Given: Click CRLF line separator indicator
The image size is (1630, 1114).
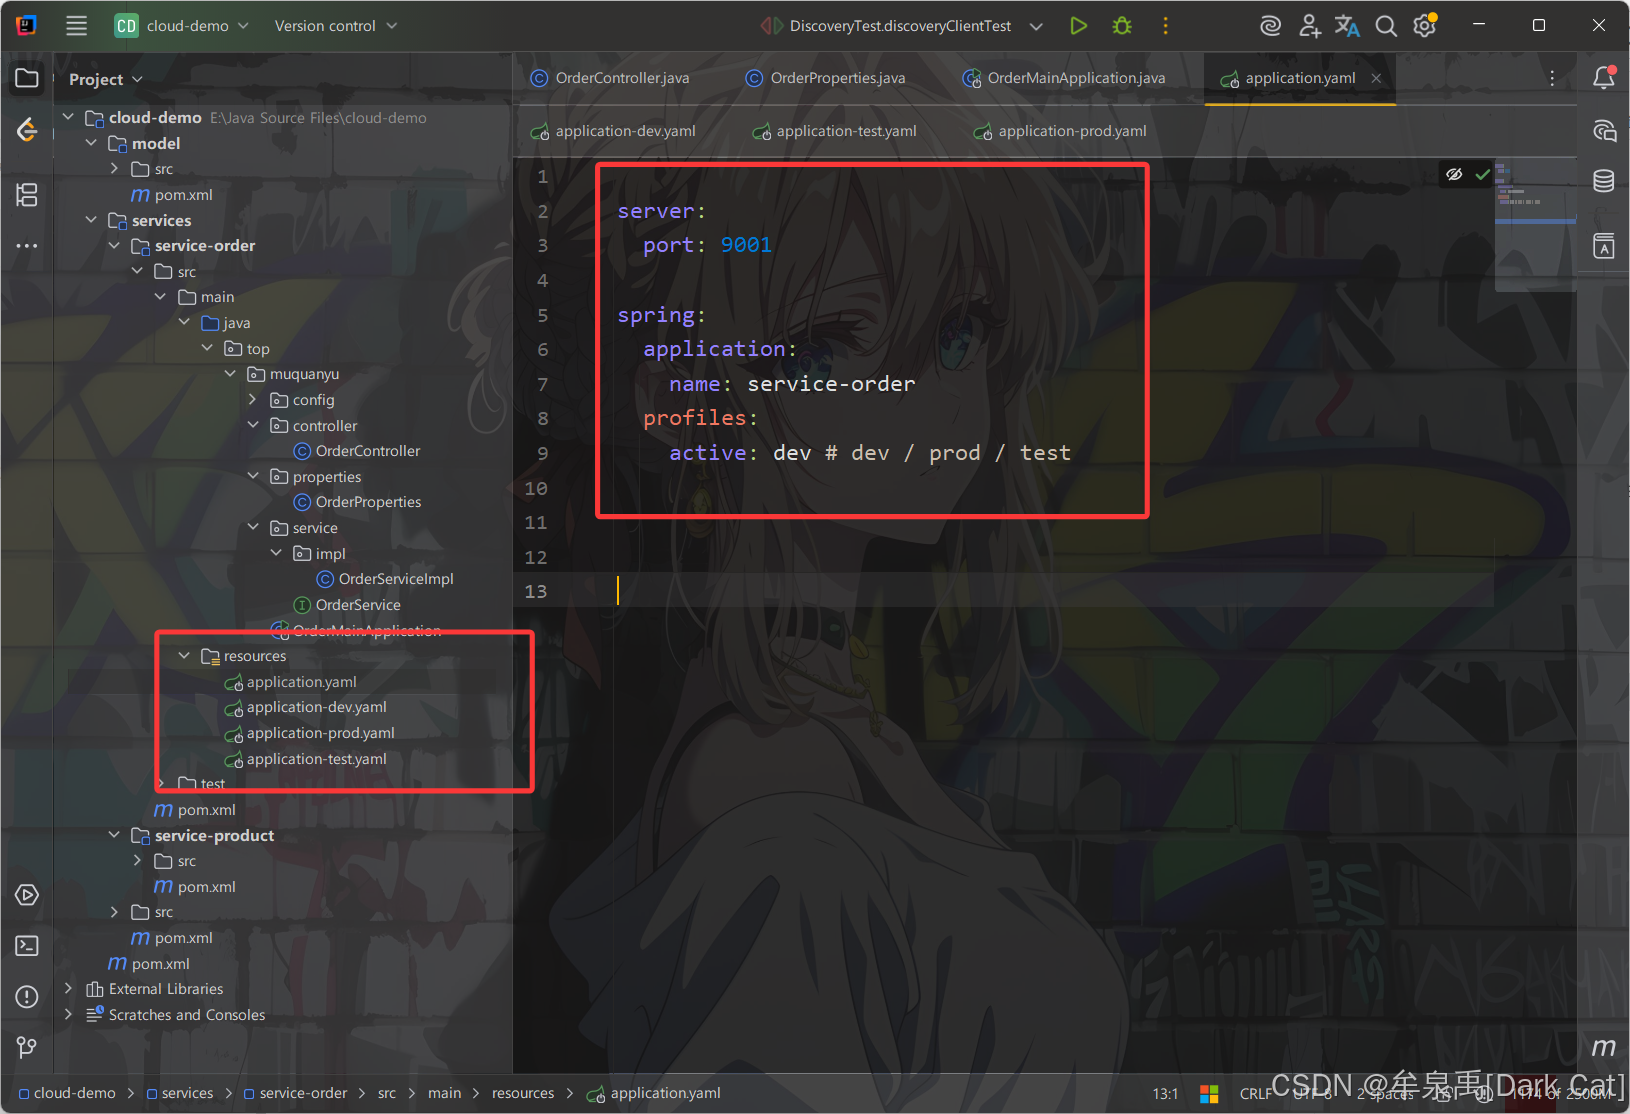Looking at the screenshot, I should (x=1255, y=1094).
